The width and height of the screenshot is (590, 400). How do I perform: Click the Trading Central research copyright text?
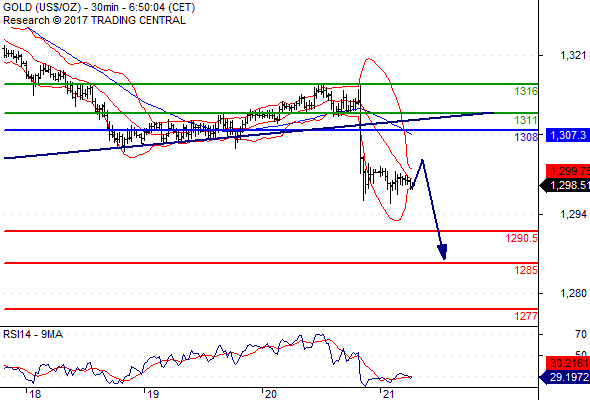[x=94, y=20]
